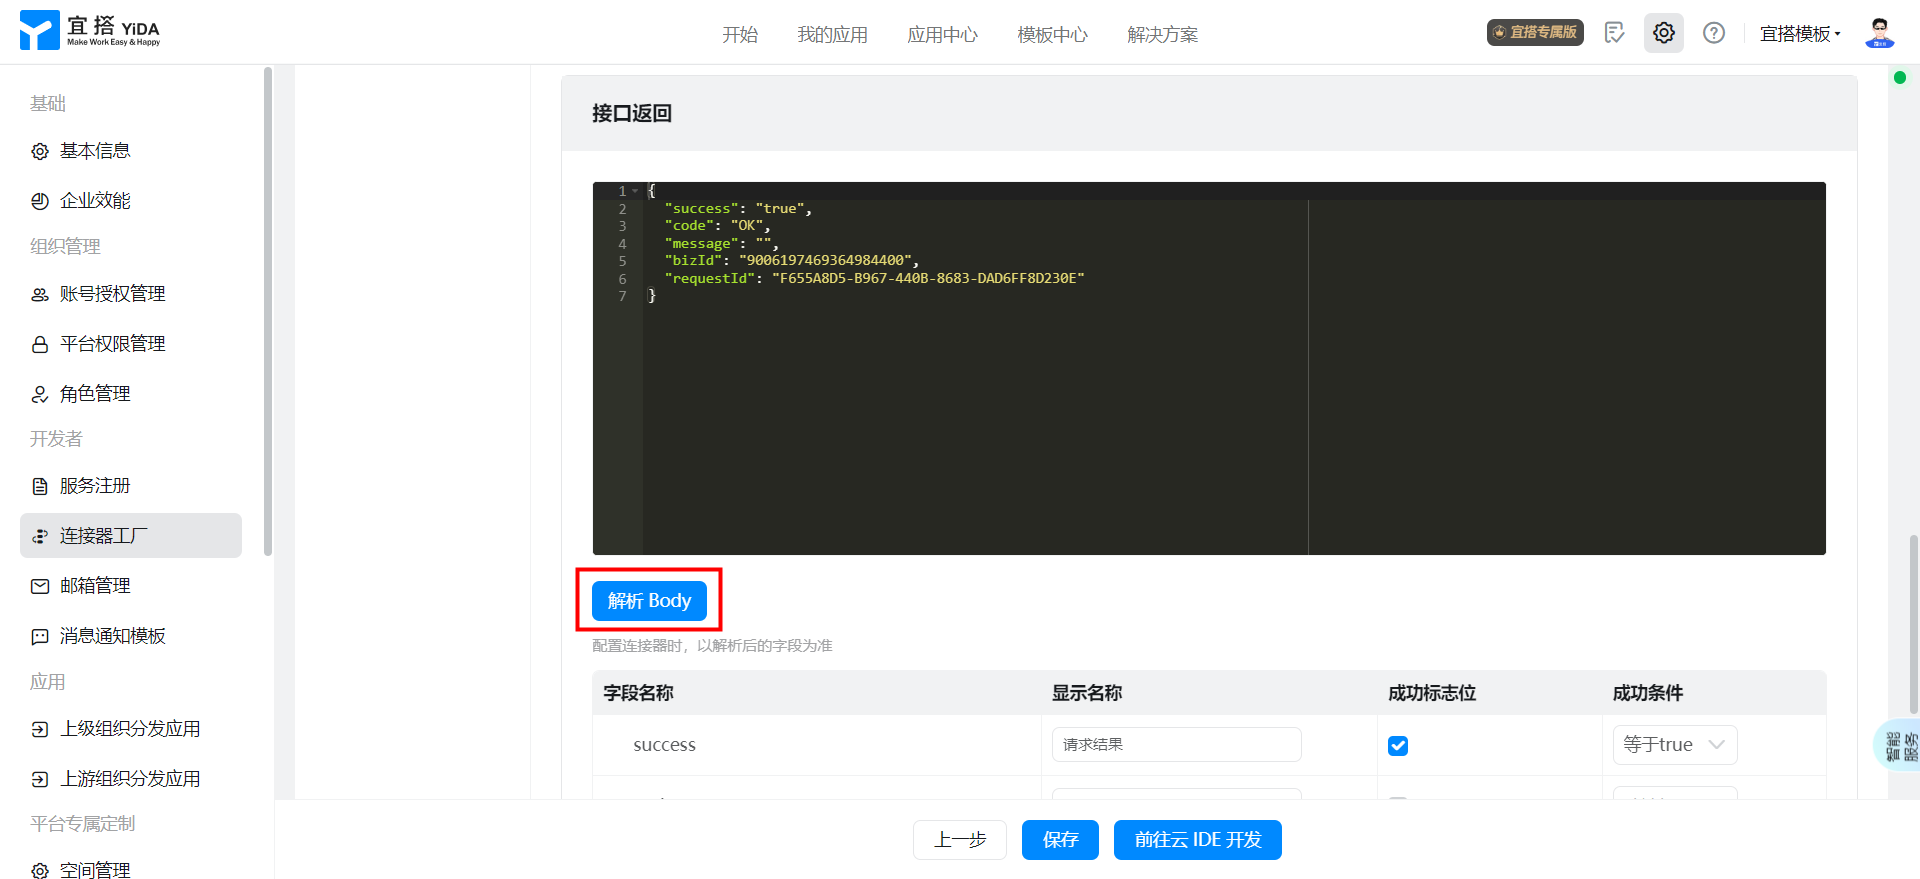Go to 应用中心 tab
The image size is (1920, 879).
pos(942,35)
